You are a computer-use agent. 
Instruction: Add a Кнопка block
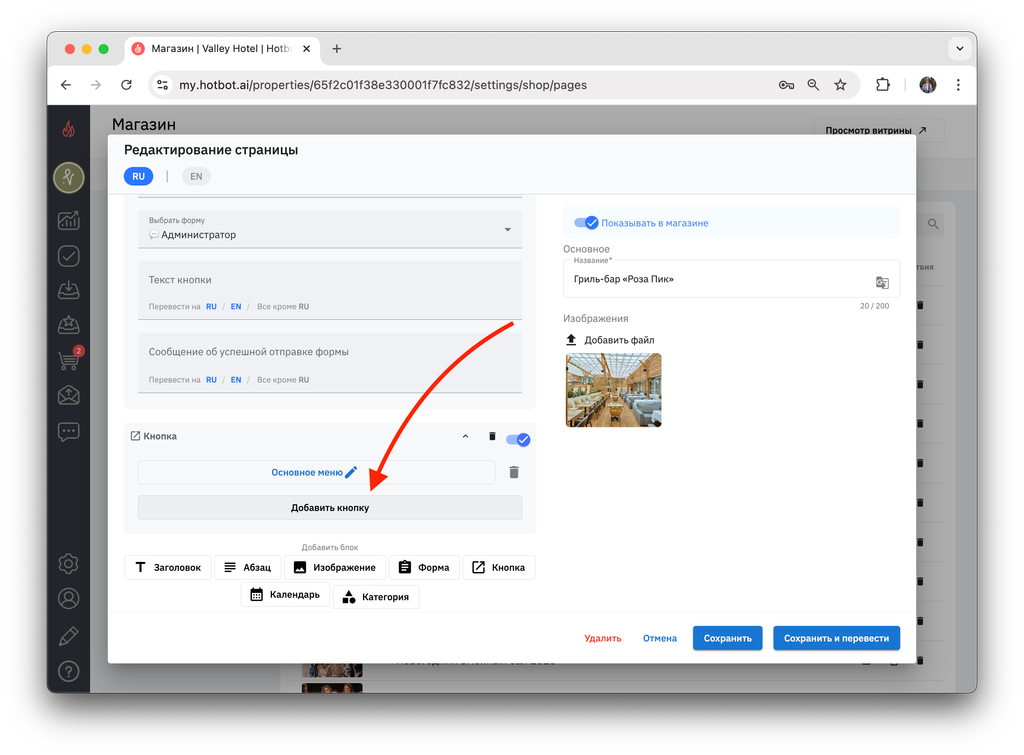(499, 568)
